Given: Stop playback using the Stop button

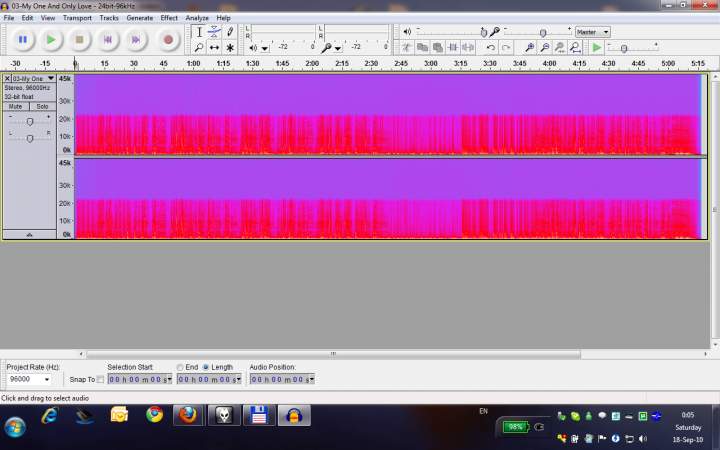Looking at the screenshot, I should [x=79, y=39].
